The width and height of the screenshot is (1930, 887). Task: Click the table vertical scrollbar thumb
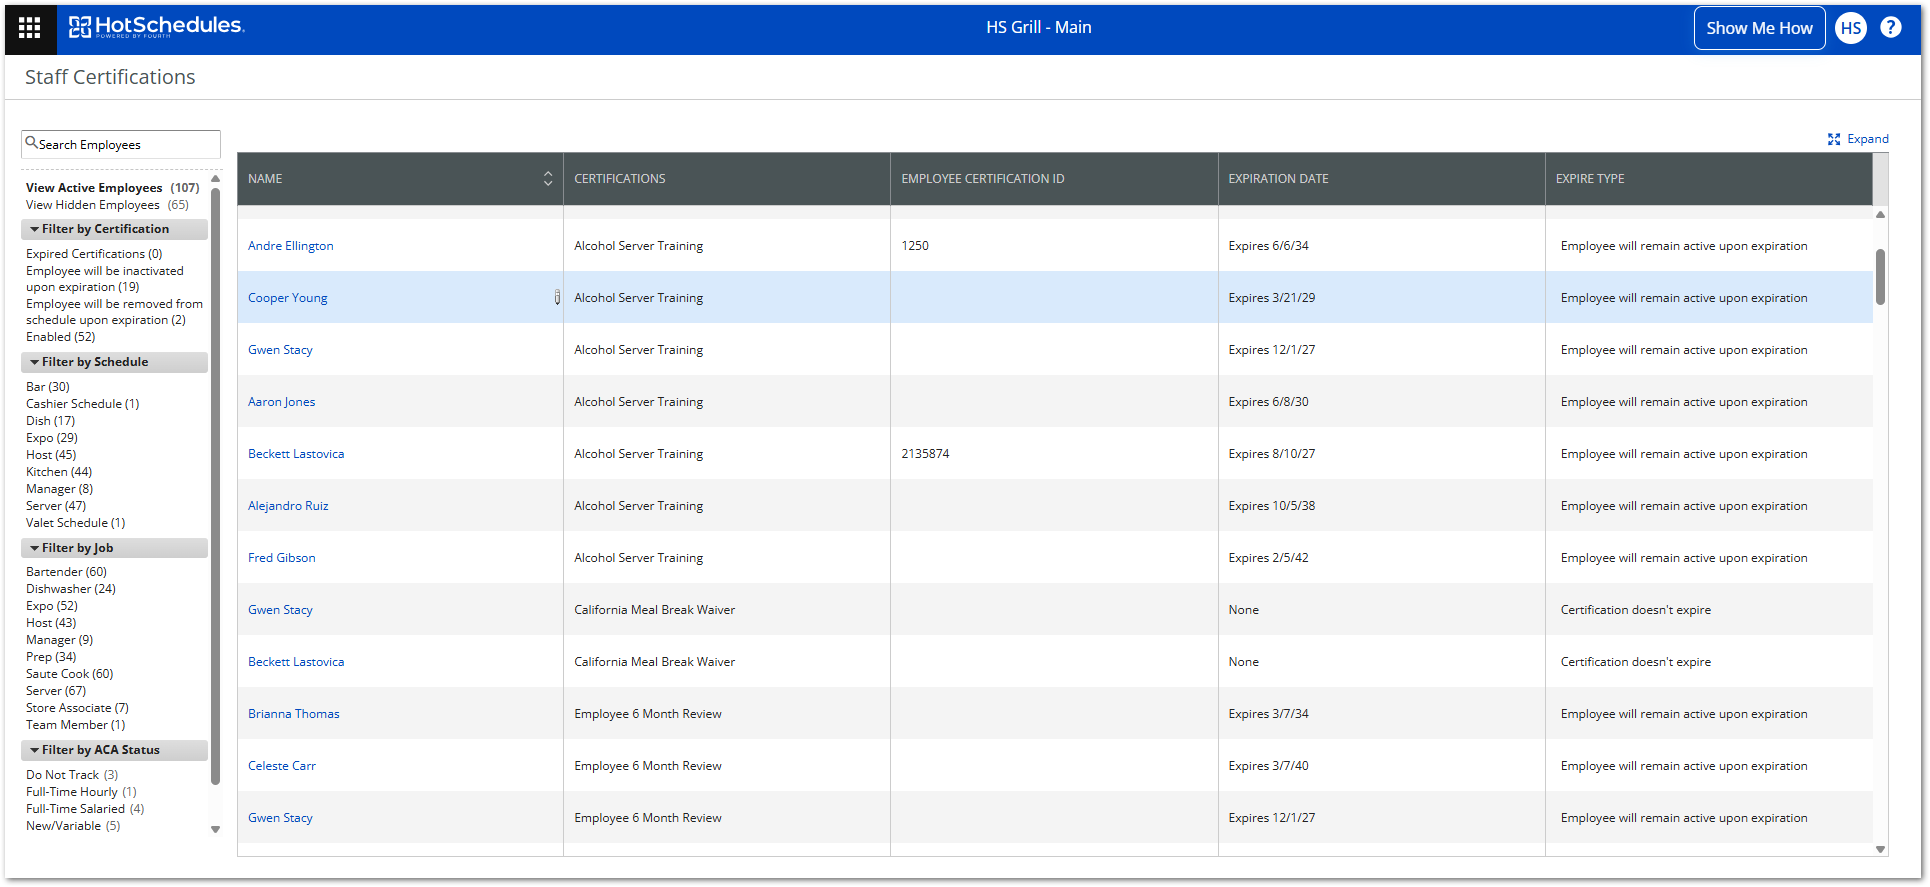click(x=1880, y=277)
